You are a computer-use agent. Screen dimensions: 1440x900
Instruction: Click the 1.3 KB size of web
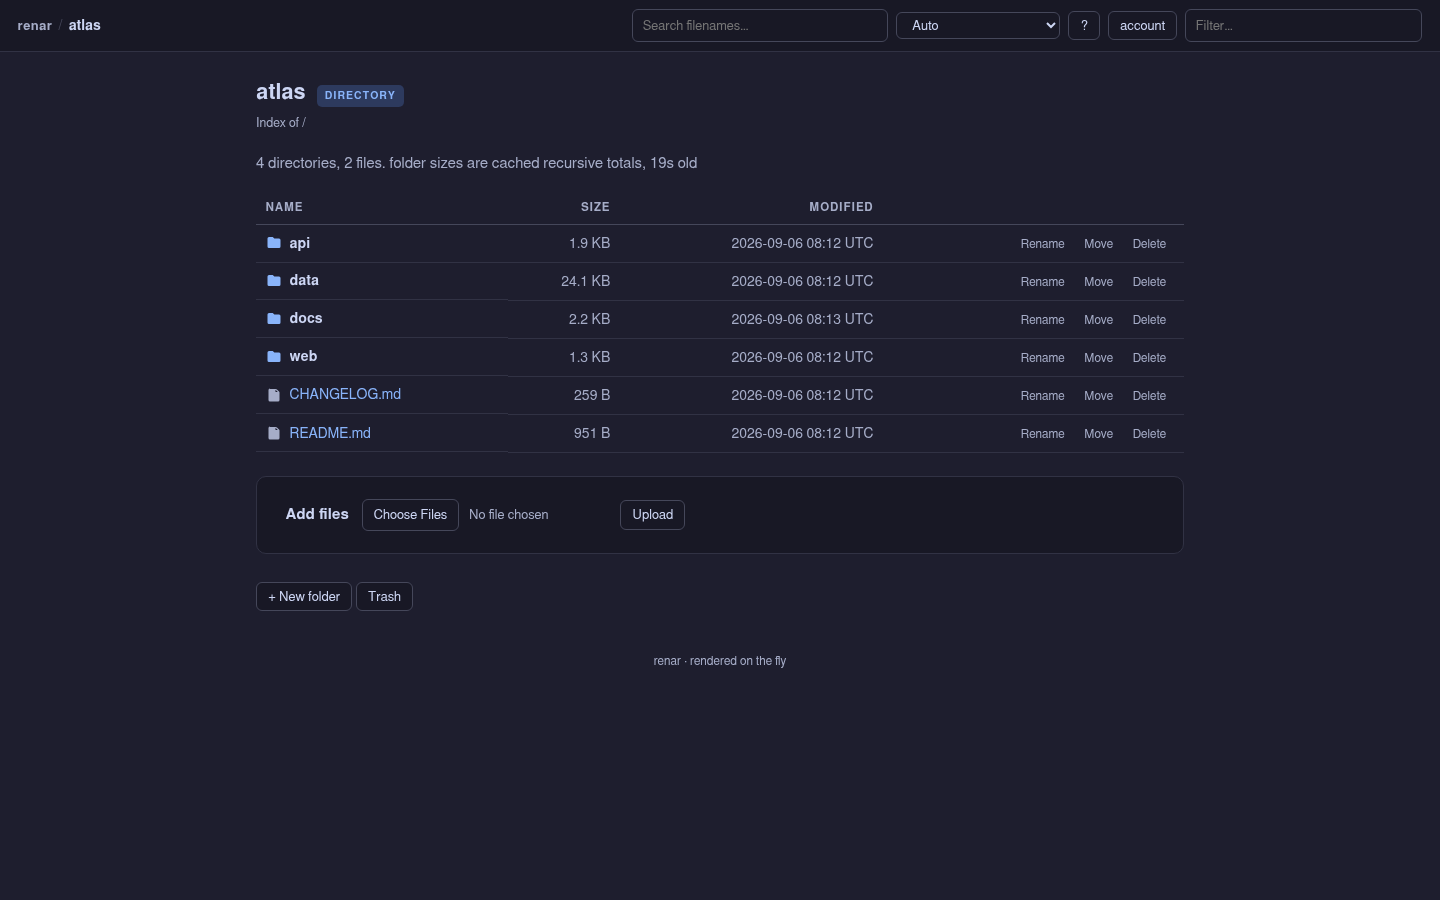tap(590, 357)
